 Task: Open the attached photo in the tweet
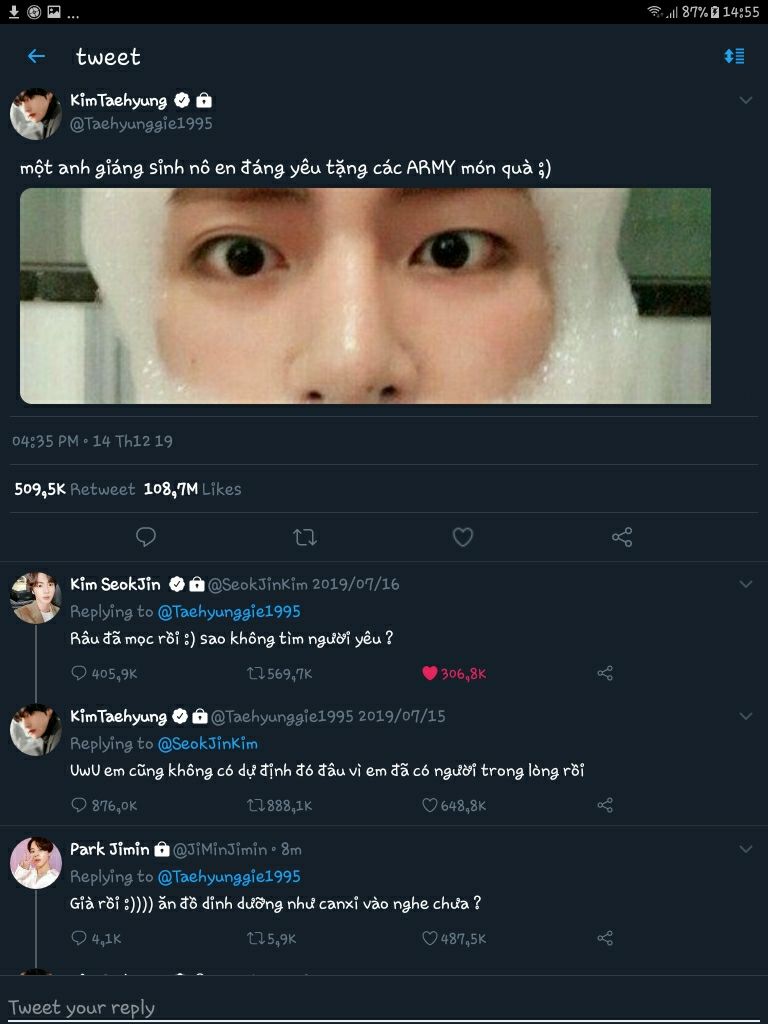coord(365,295)
